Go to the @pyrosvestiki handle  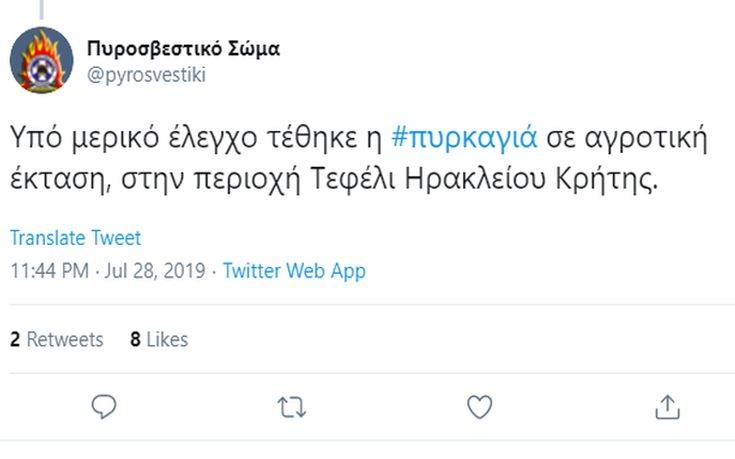click(x=146, y=75)
